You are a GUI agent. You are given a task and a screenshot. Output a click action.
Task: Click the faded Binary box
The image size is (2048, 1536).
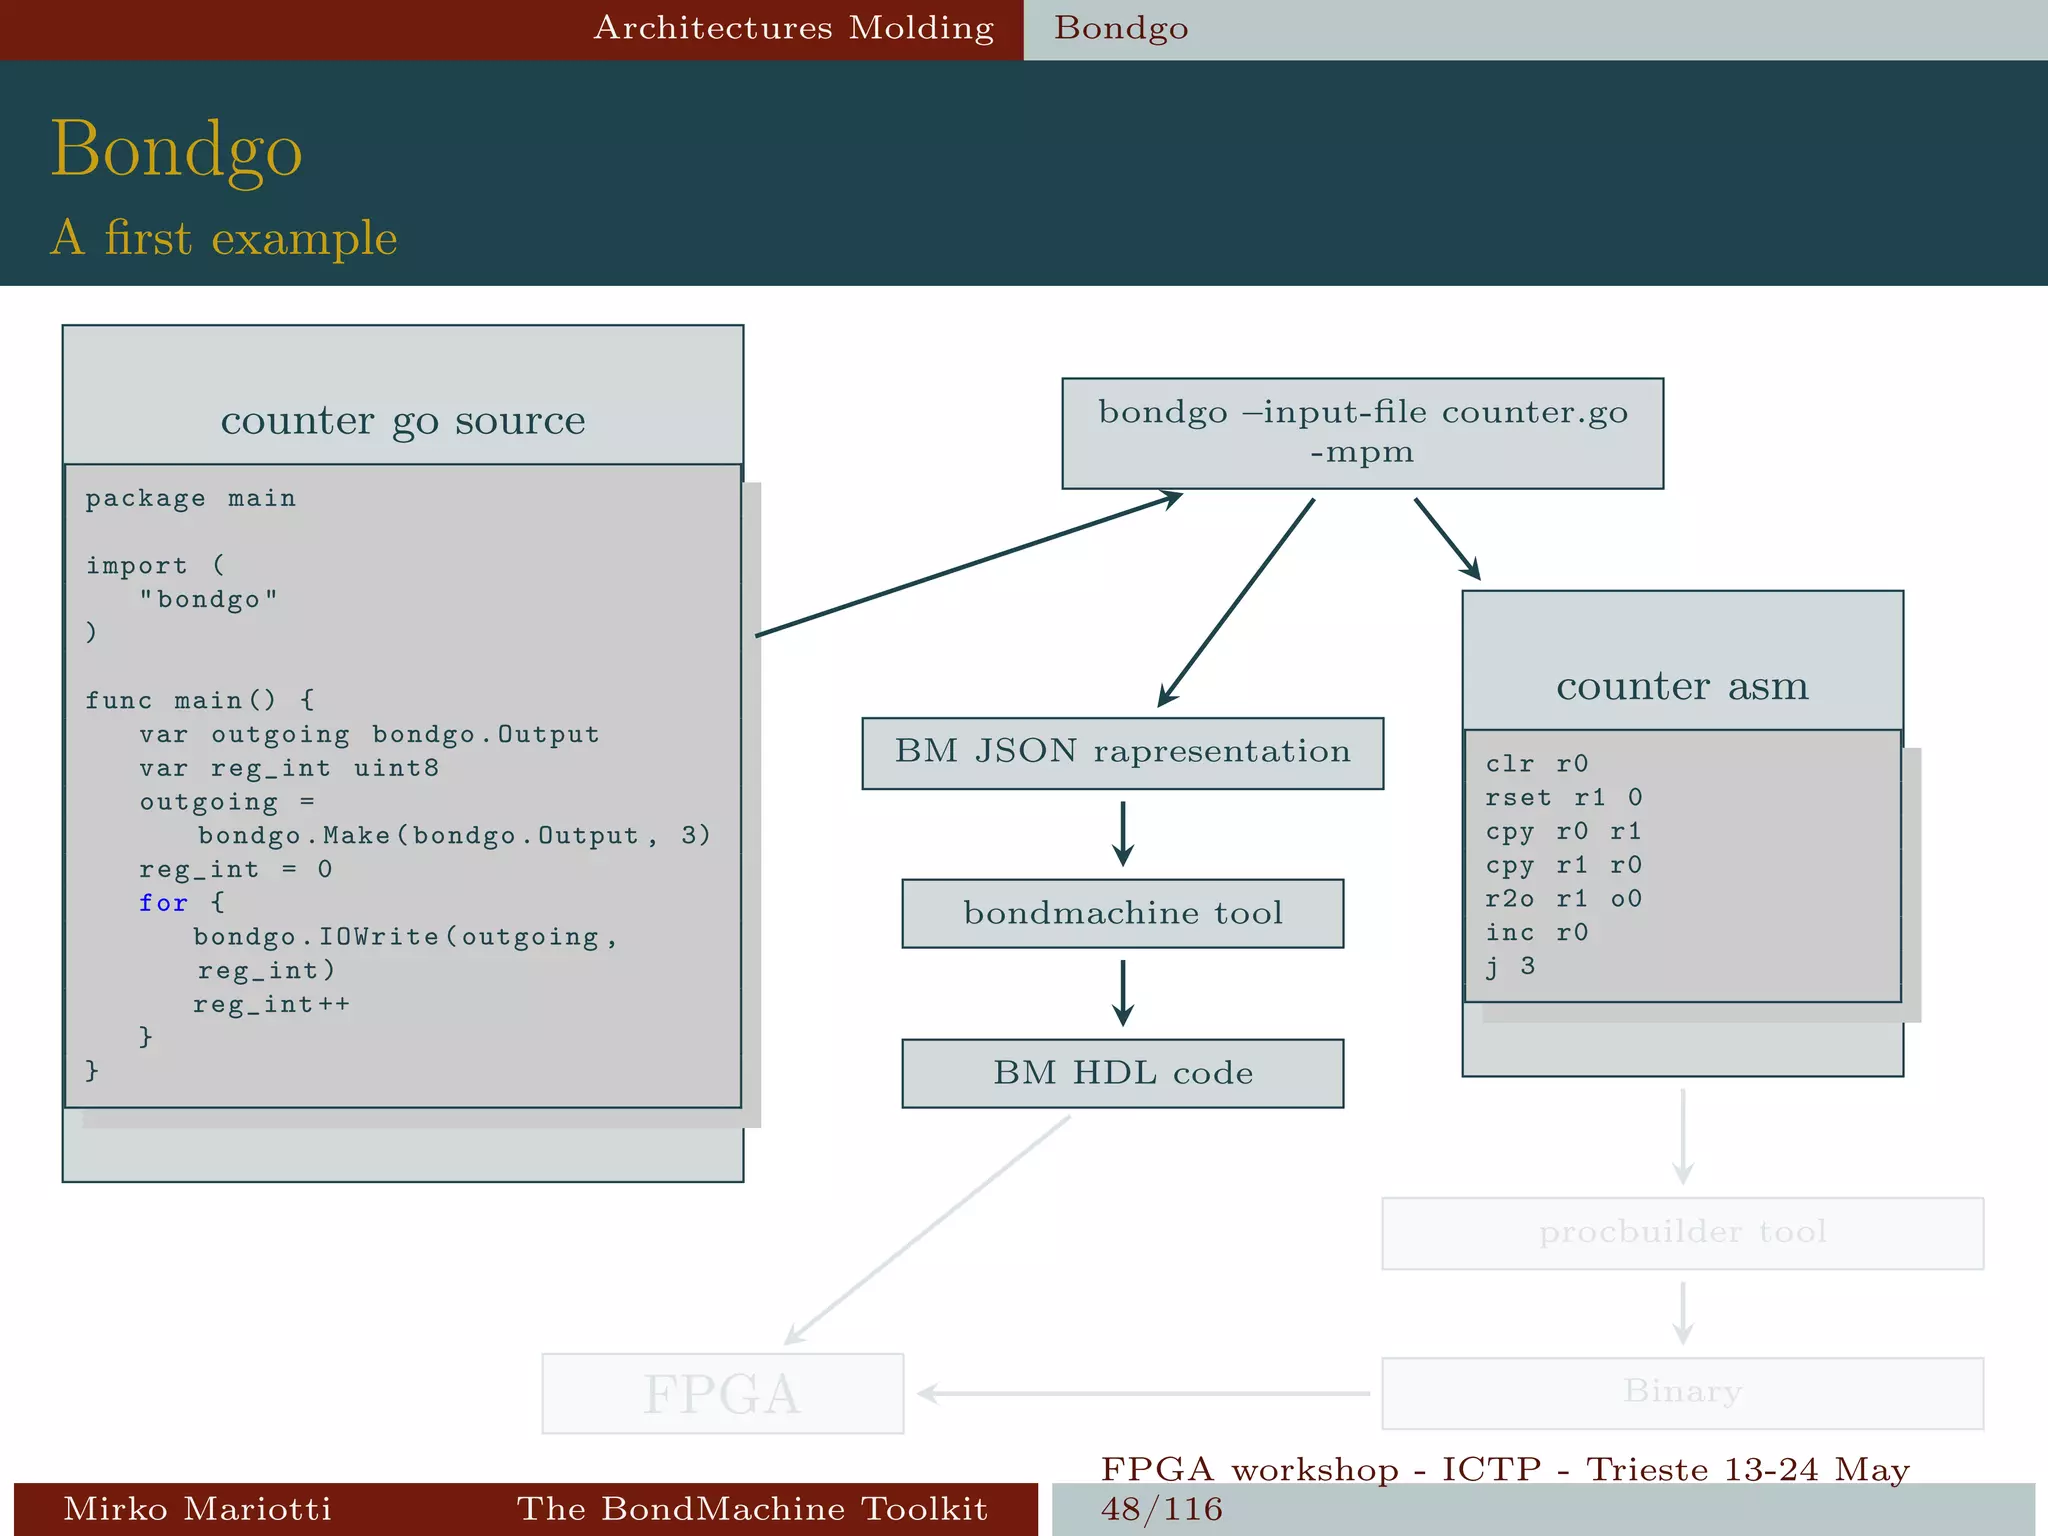click(x=1682, y=1392)
